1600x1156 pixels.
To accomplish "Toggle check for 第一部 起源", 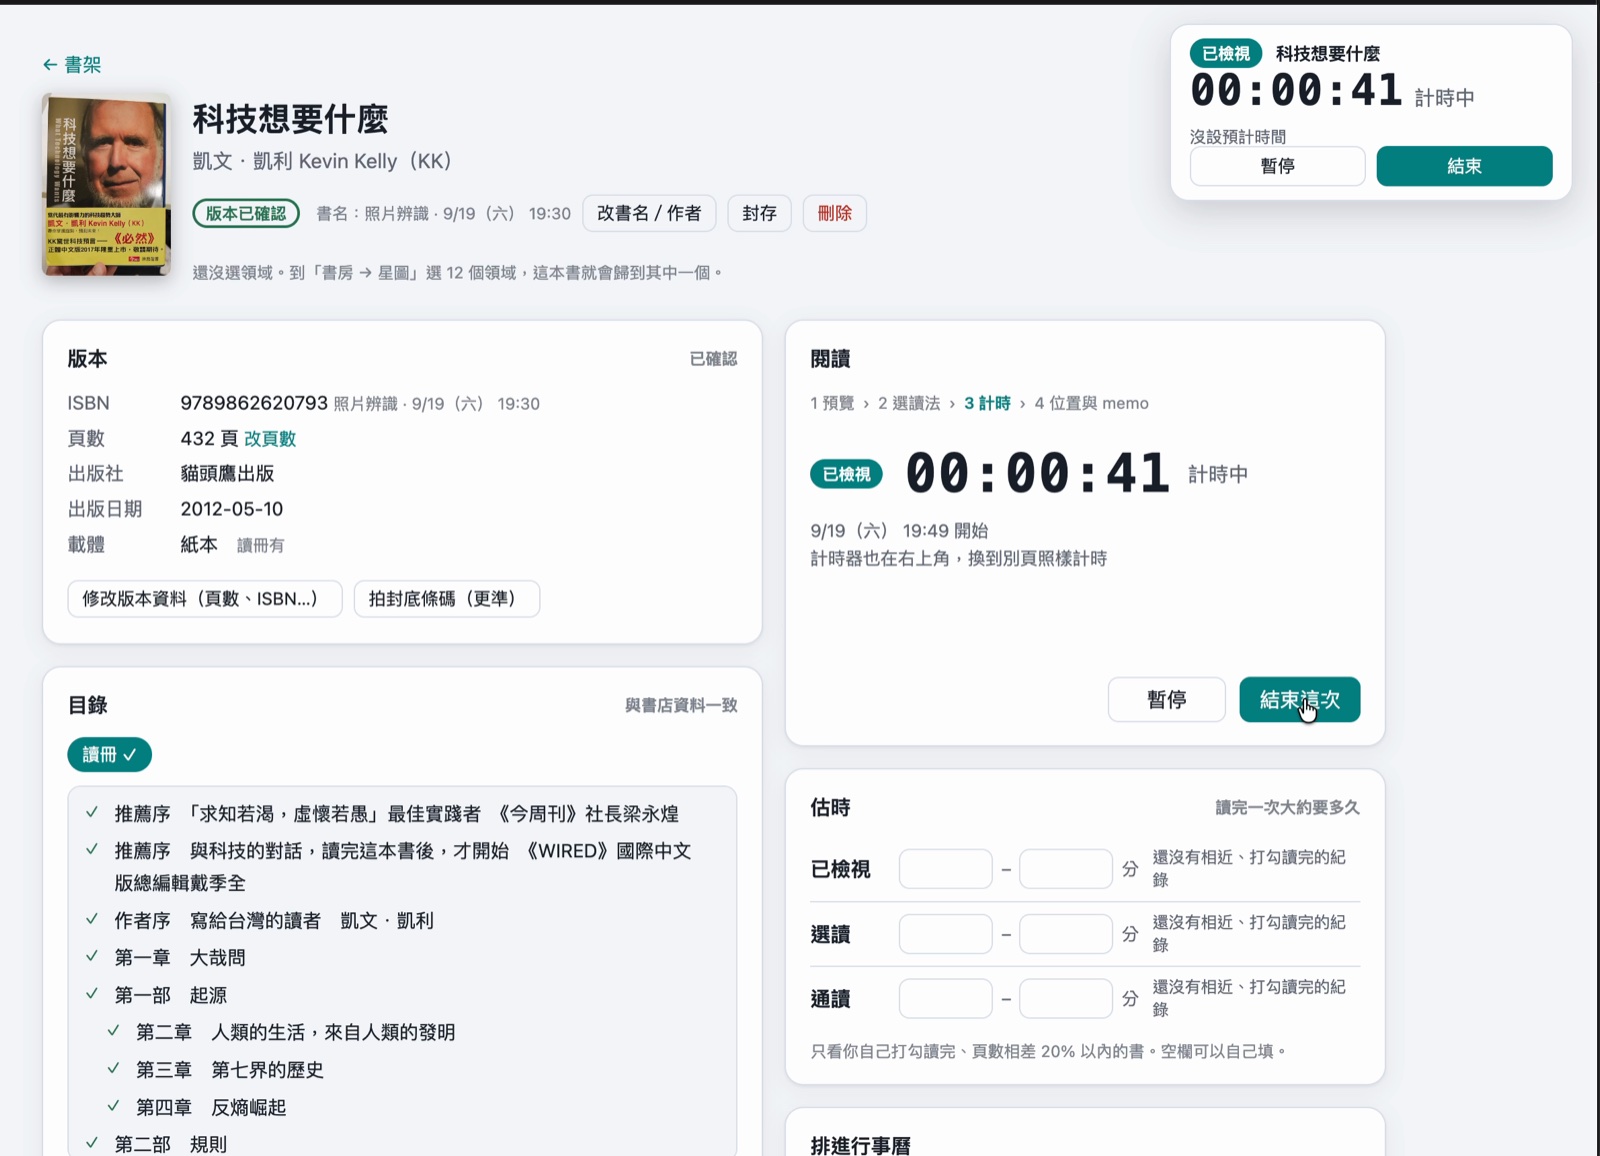I will point(92,994).
